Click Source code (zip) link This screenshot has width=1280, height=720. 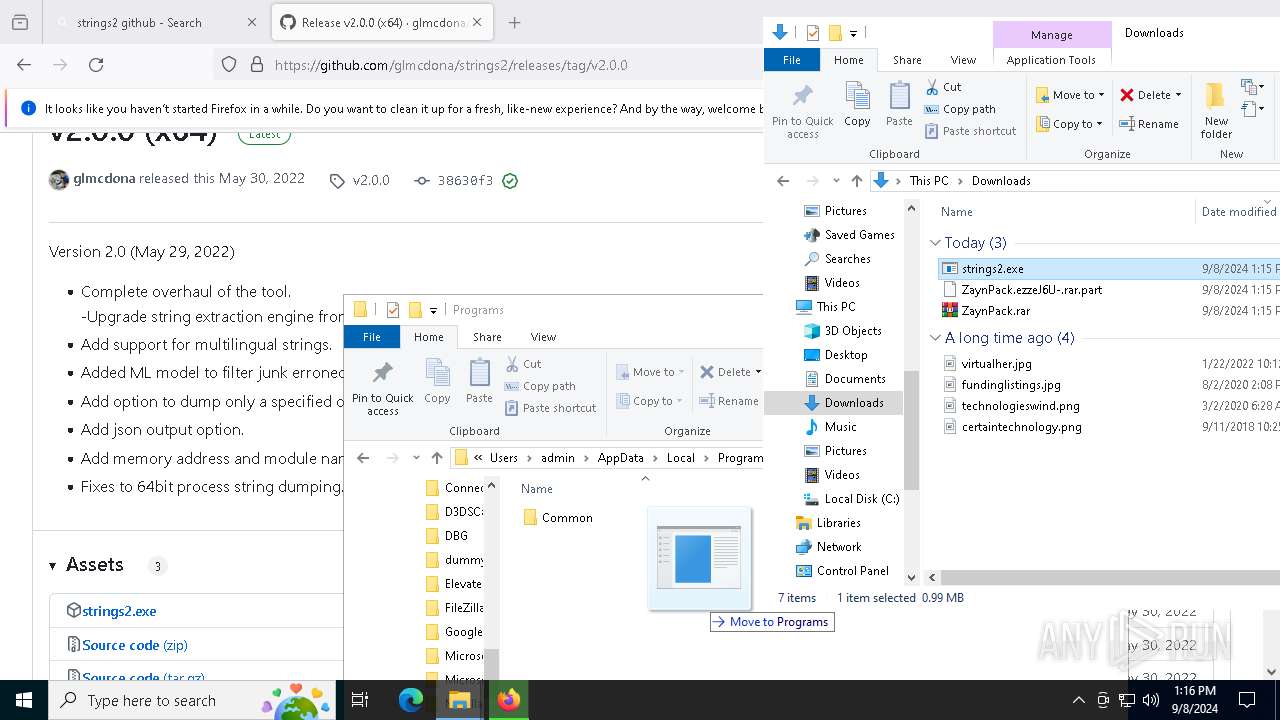(135, 645)
